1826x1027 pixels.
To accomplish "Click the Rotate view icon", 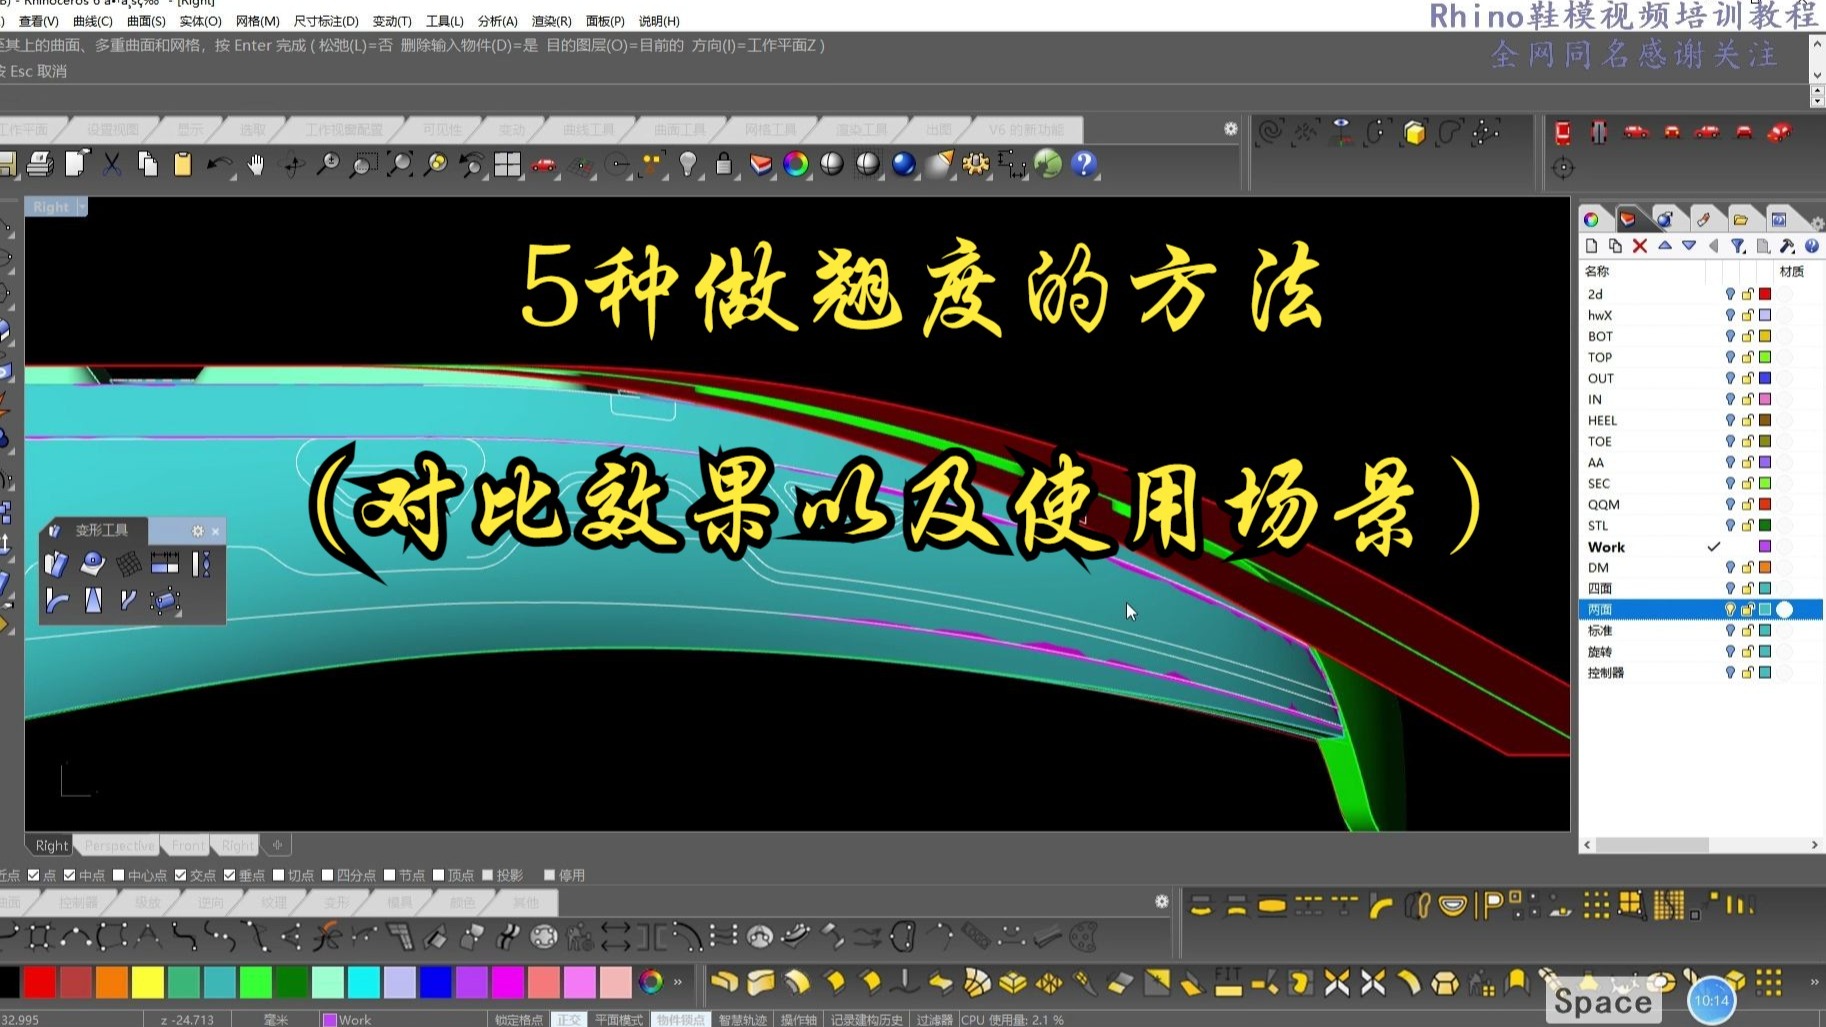I will [x=290, y=165].
